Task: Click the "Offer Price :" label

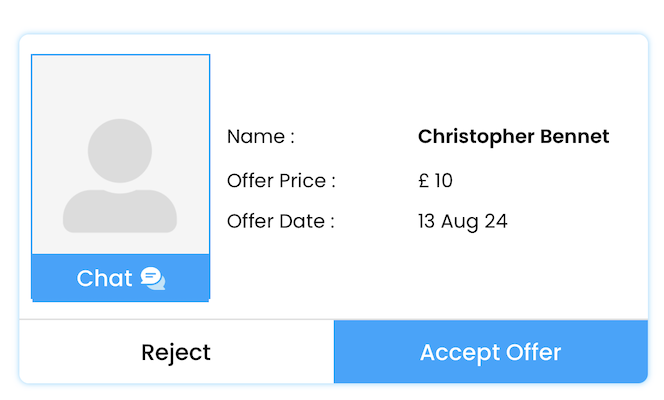Action: [281, 181]
